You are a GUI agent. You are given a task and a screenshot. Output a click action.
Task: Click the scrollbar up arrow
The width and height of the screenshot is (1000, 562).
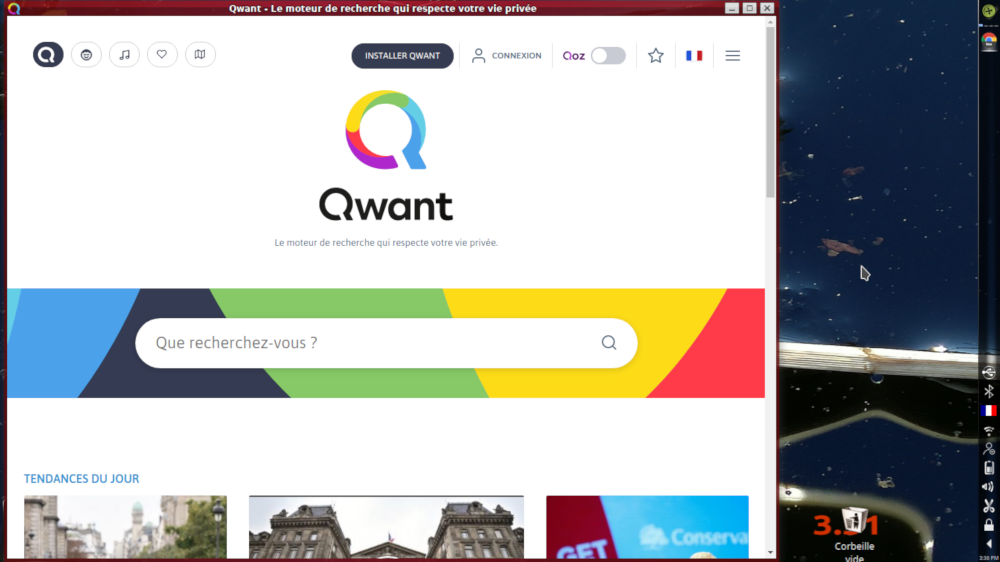click(x=770, y=22)
